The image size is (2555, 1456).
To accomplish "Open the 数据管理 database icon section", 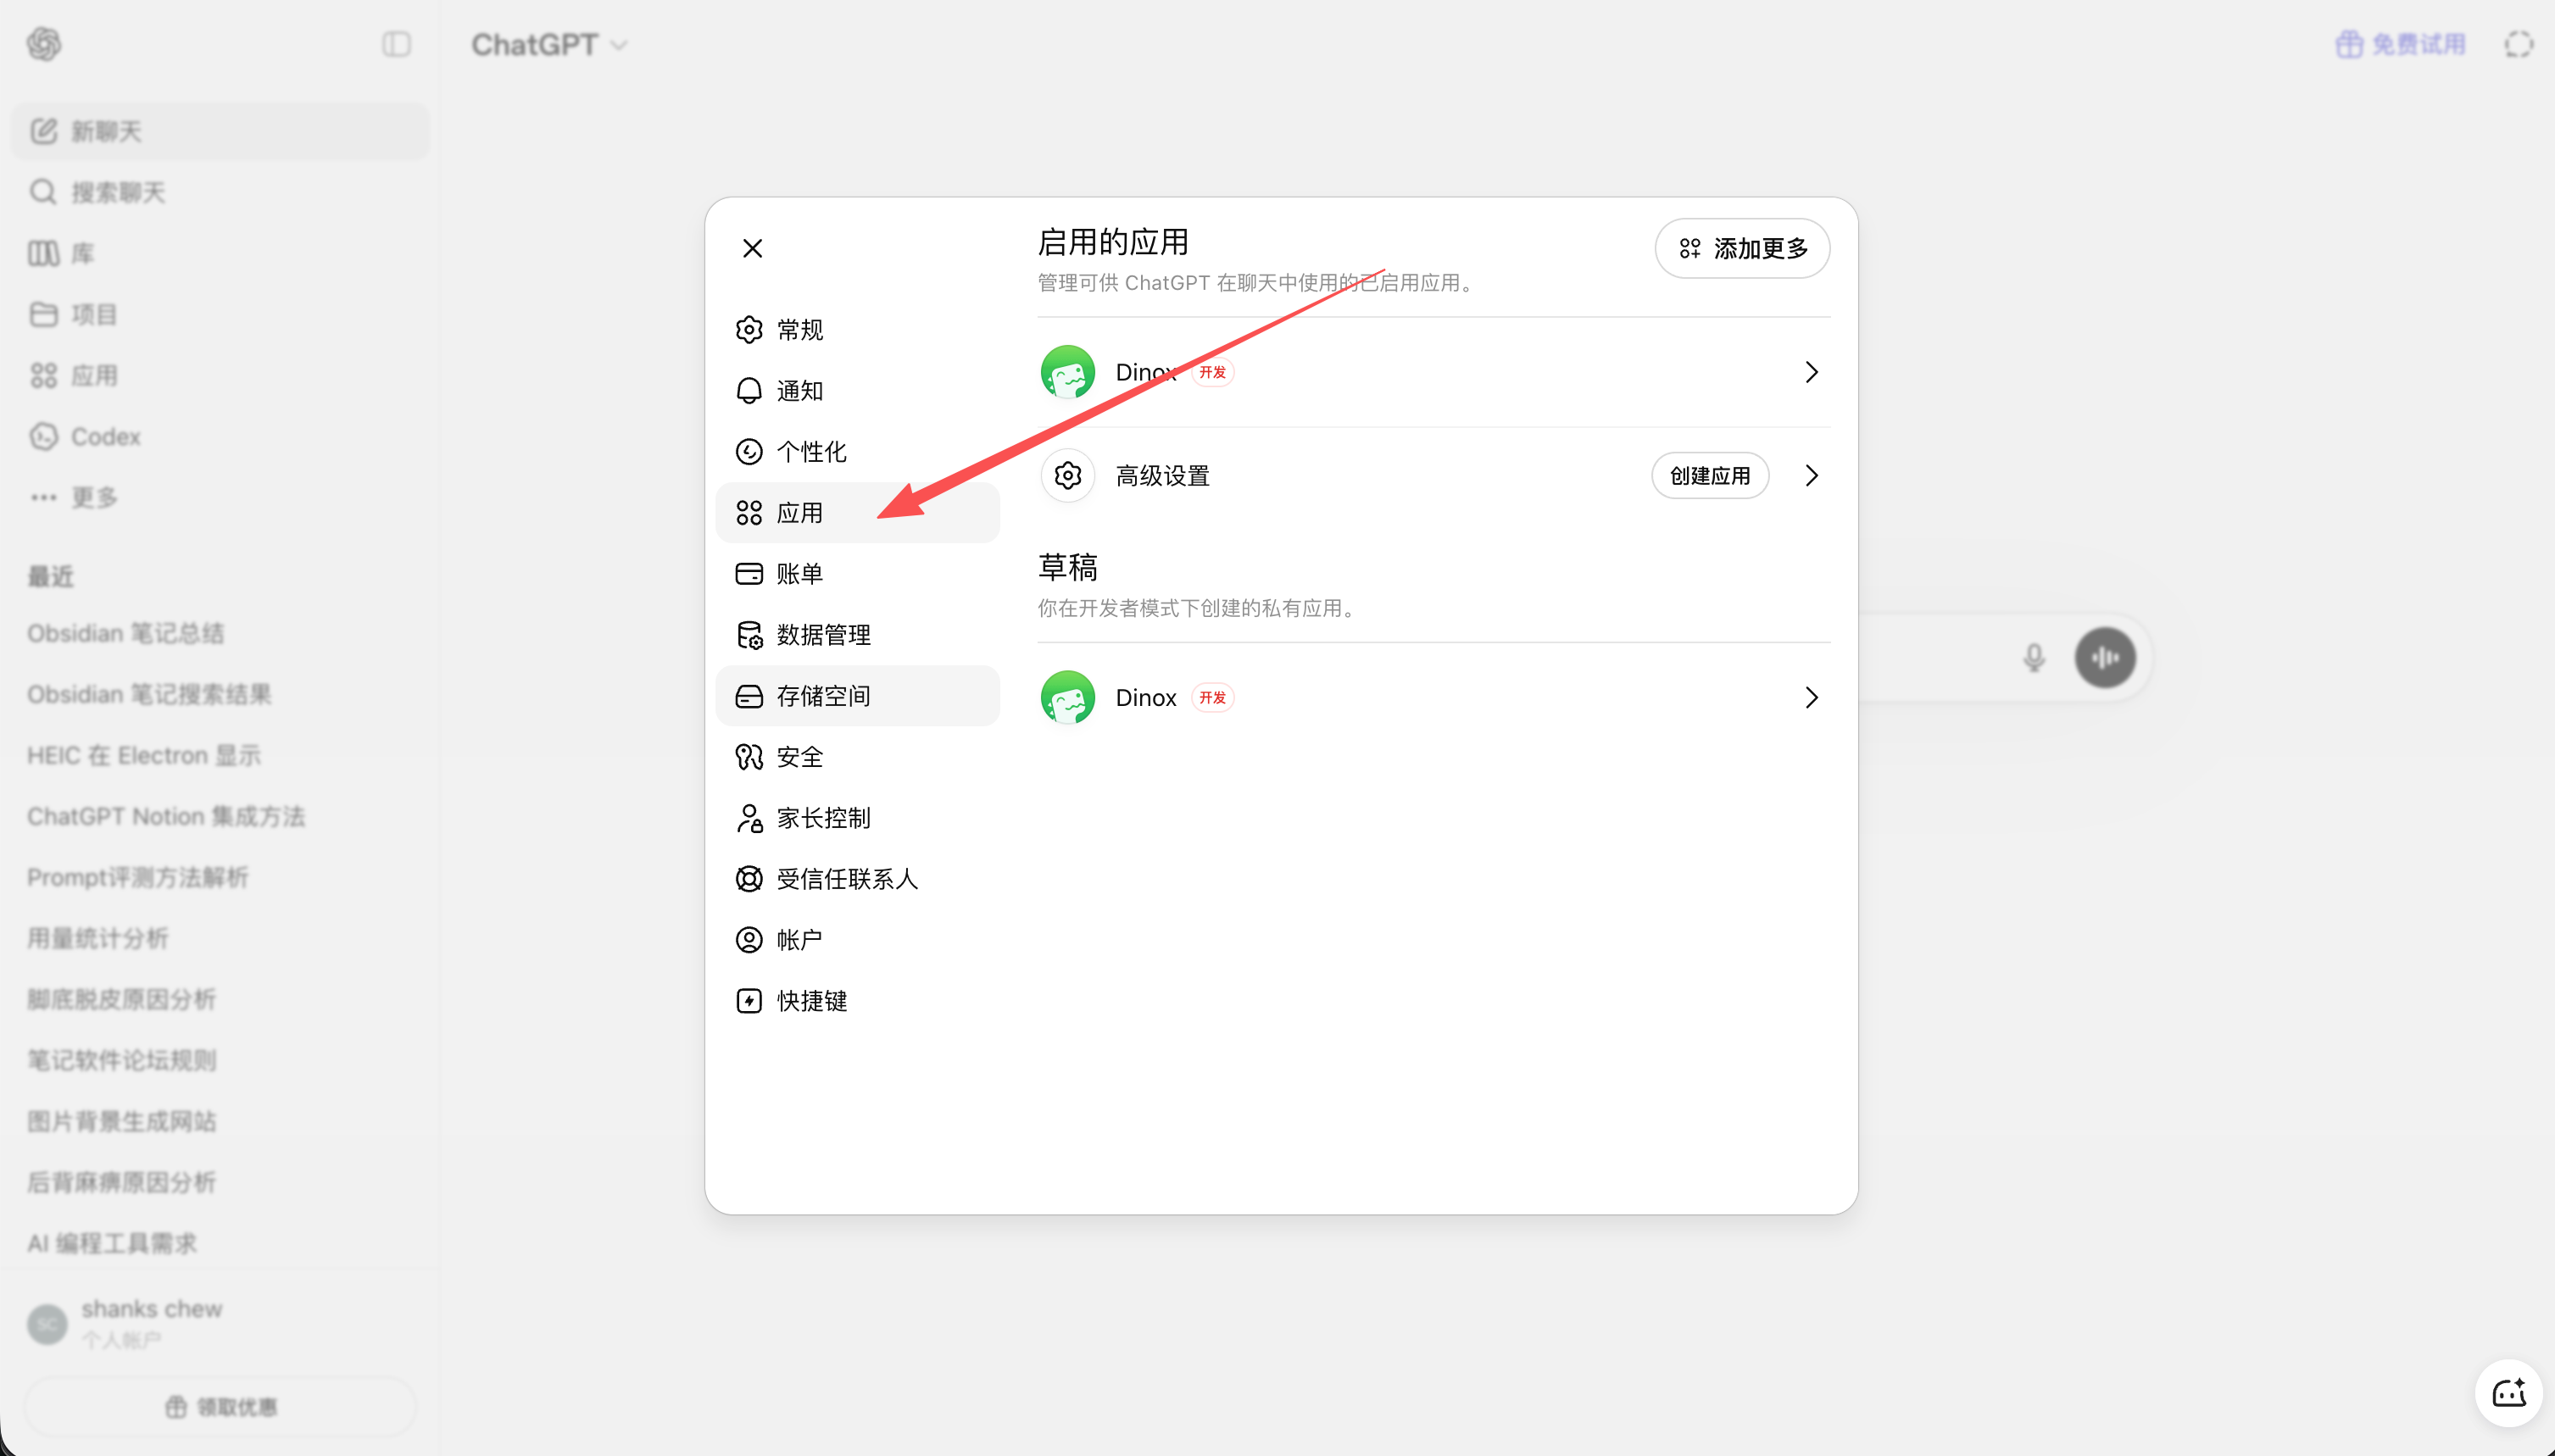I will [857, 634].
